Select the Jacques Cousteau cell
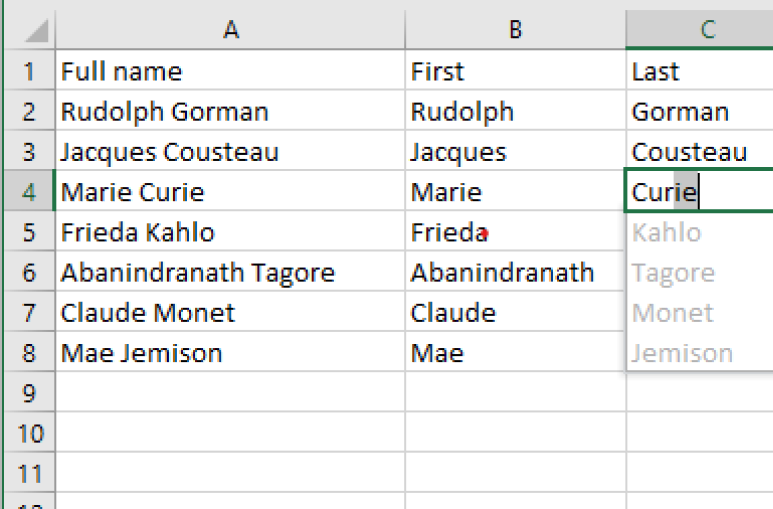 (x=230, y=151)
